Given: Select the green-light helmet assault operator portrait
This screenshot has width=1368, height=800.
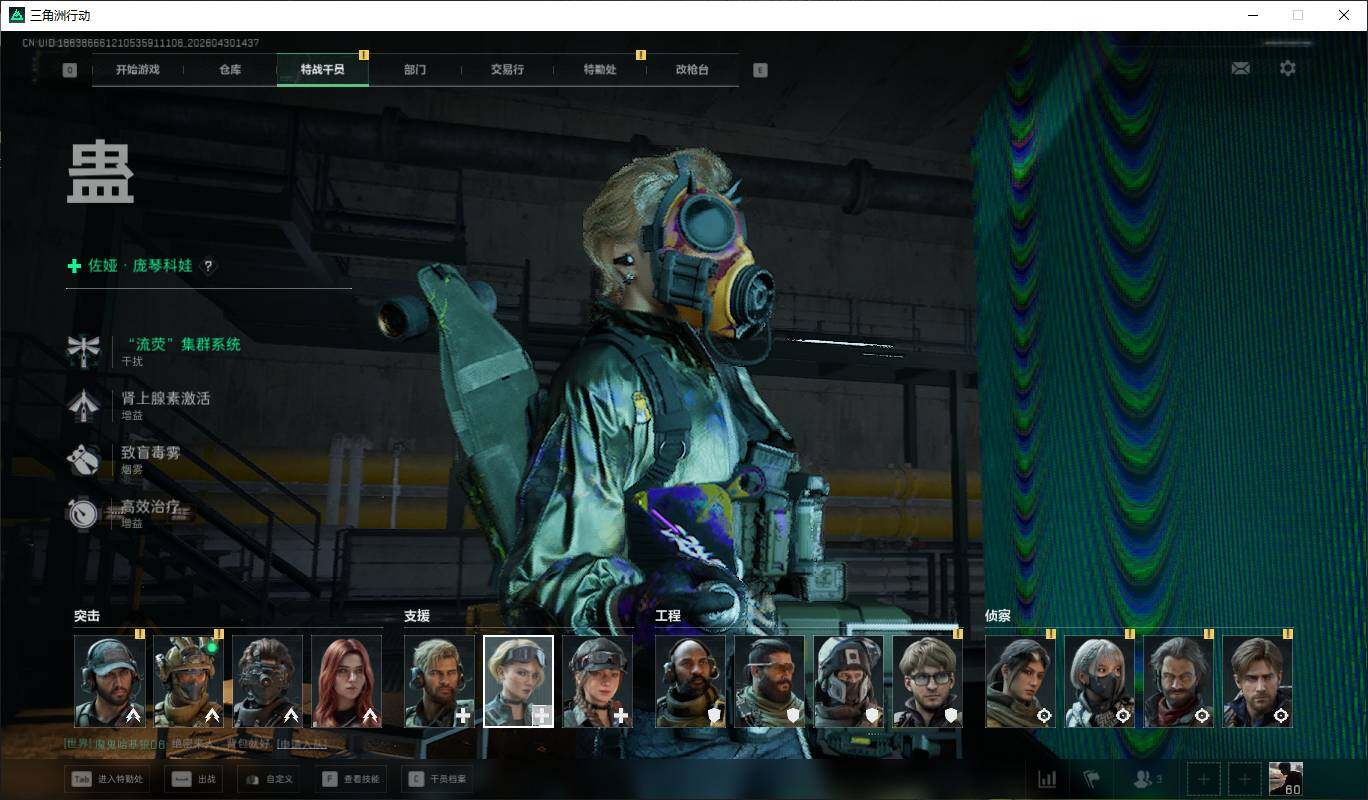Looking at the screenshot, I should [x=189, y=681].
